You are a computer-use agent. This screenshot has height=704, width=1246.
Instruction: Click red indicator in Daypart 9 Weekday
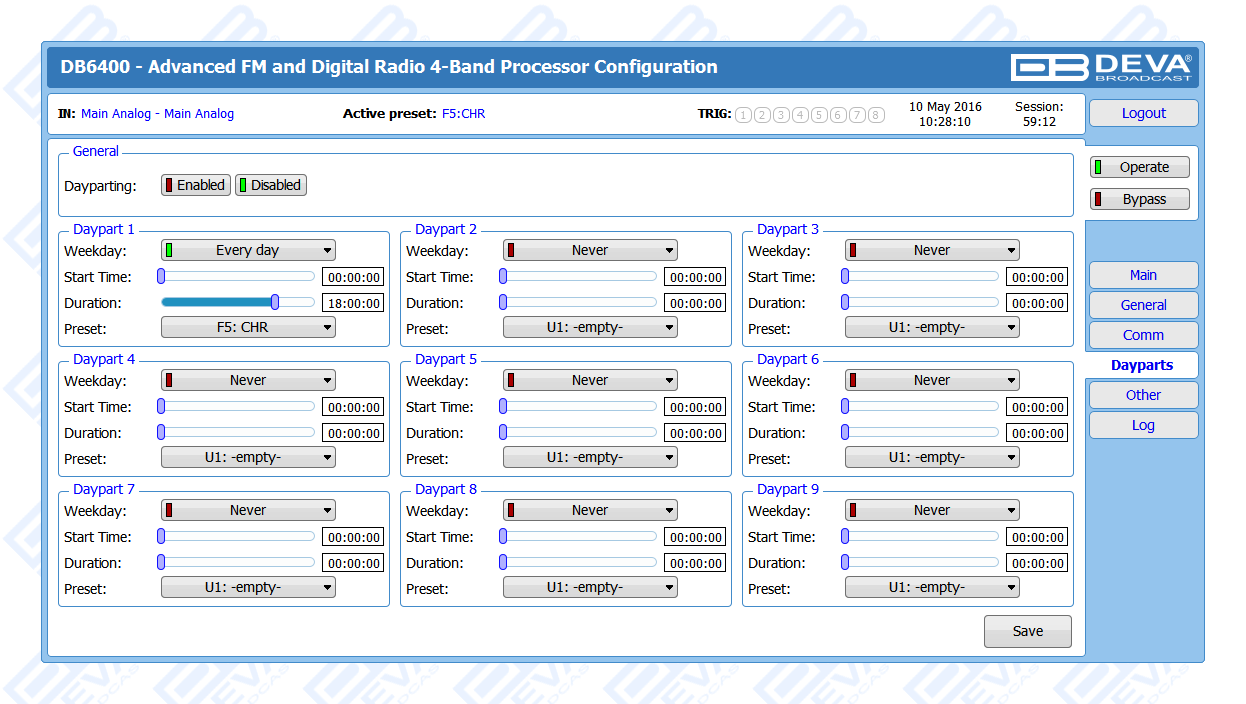(853, 510)
